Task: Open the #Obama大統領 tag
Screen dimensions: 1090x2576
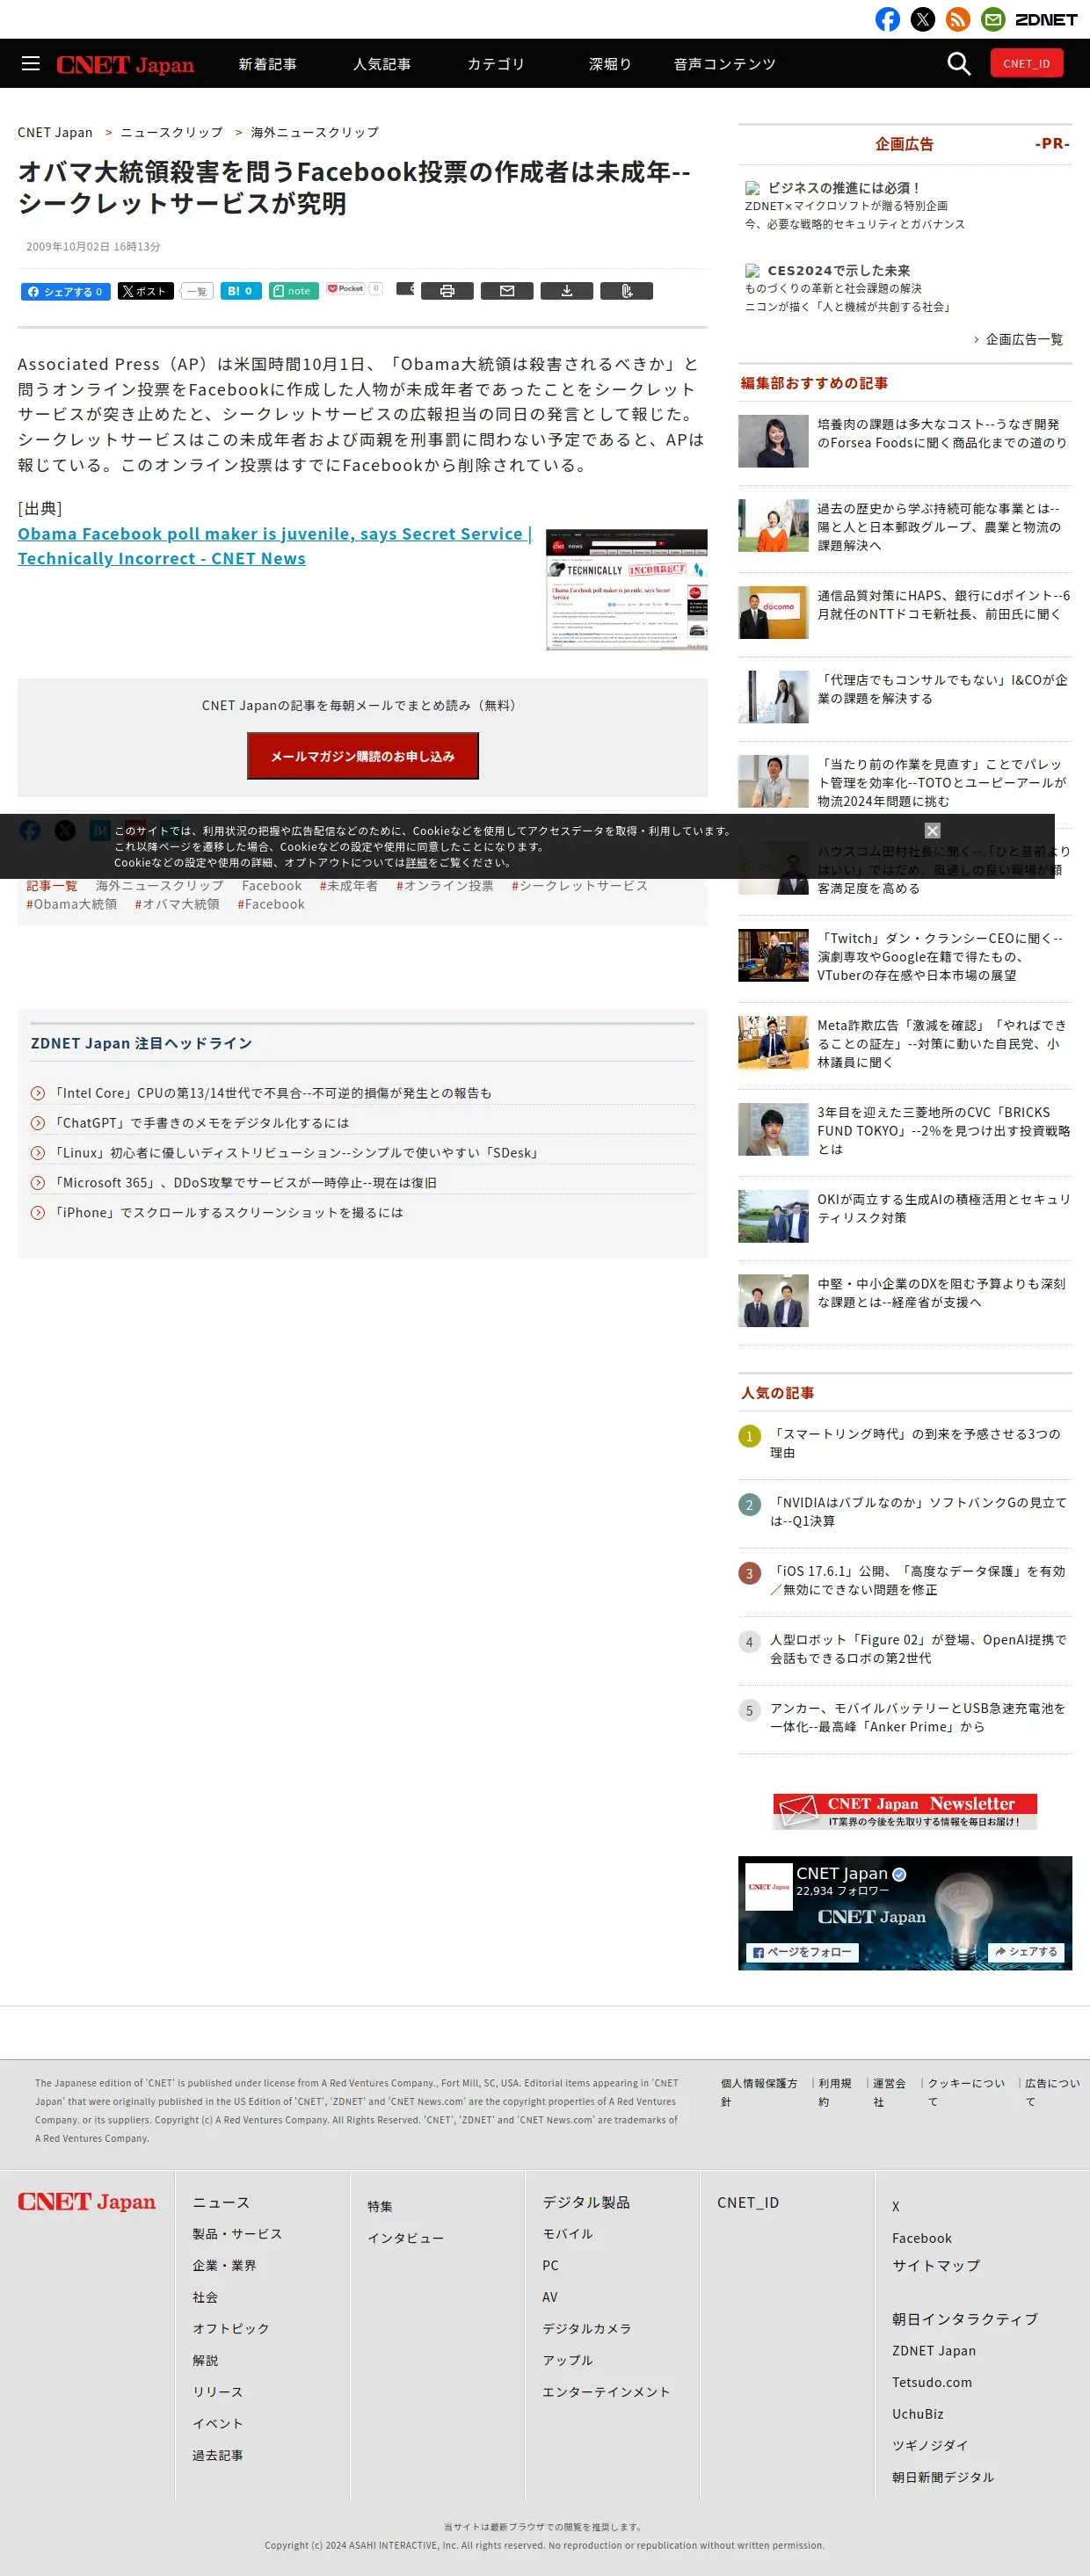Action: click(71, 904)
